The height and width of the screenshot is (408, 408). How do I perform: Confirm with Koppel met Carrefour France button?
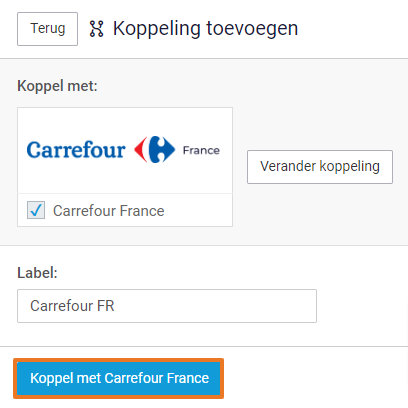[x=119, y=378]
